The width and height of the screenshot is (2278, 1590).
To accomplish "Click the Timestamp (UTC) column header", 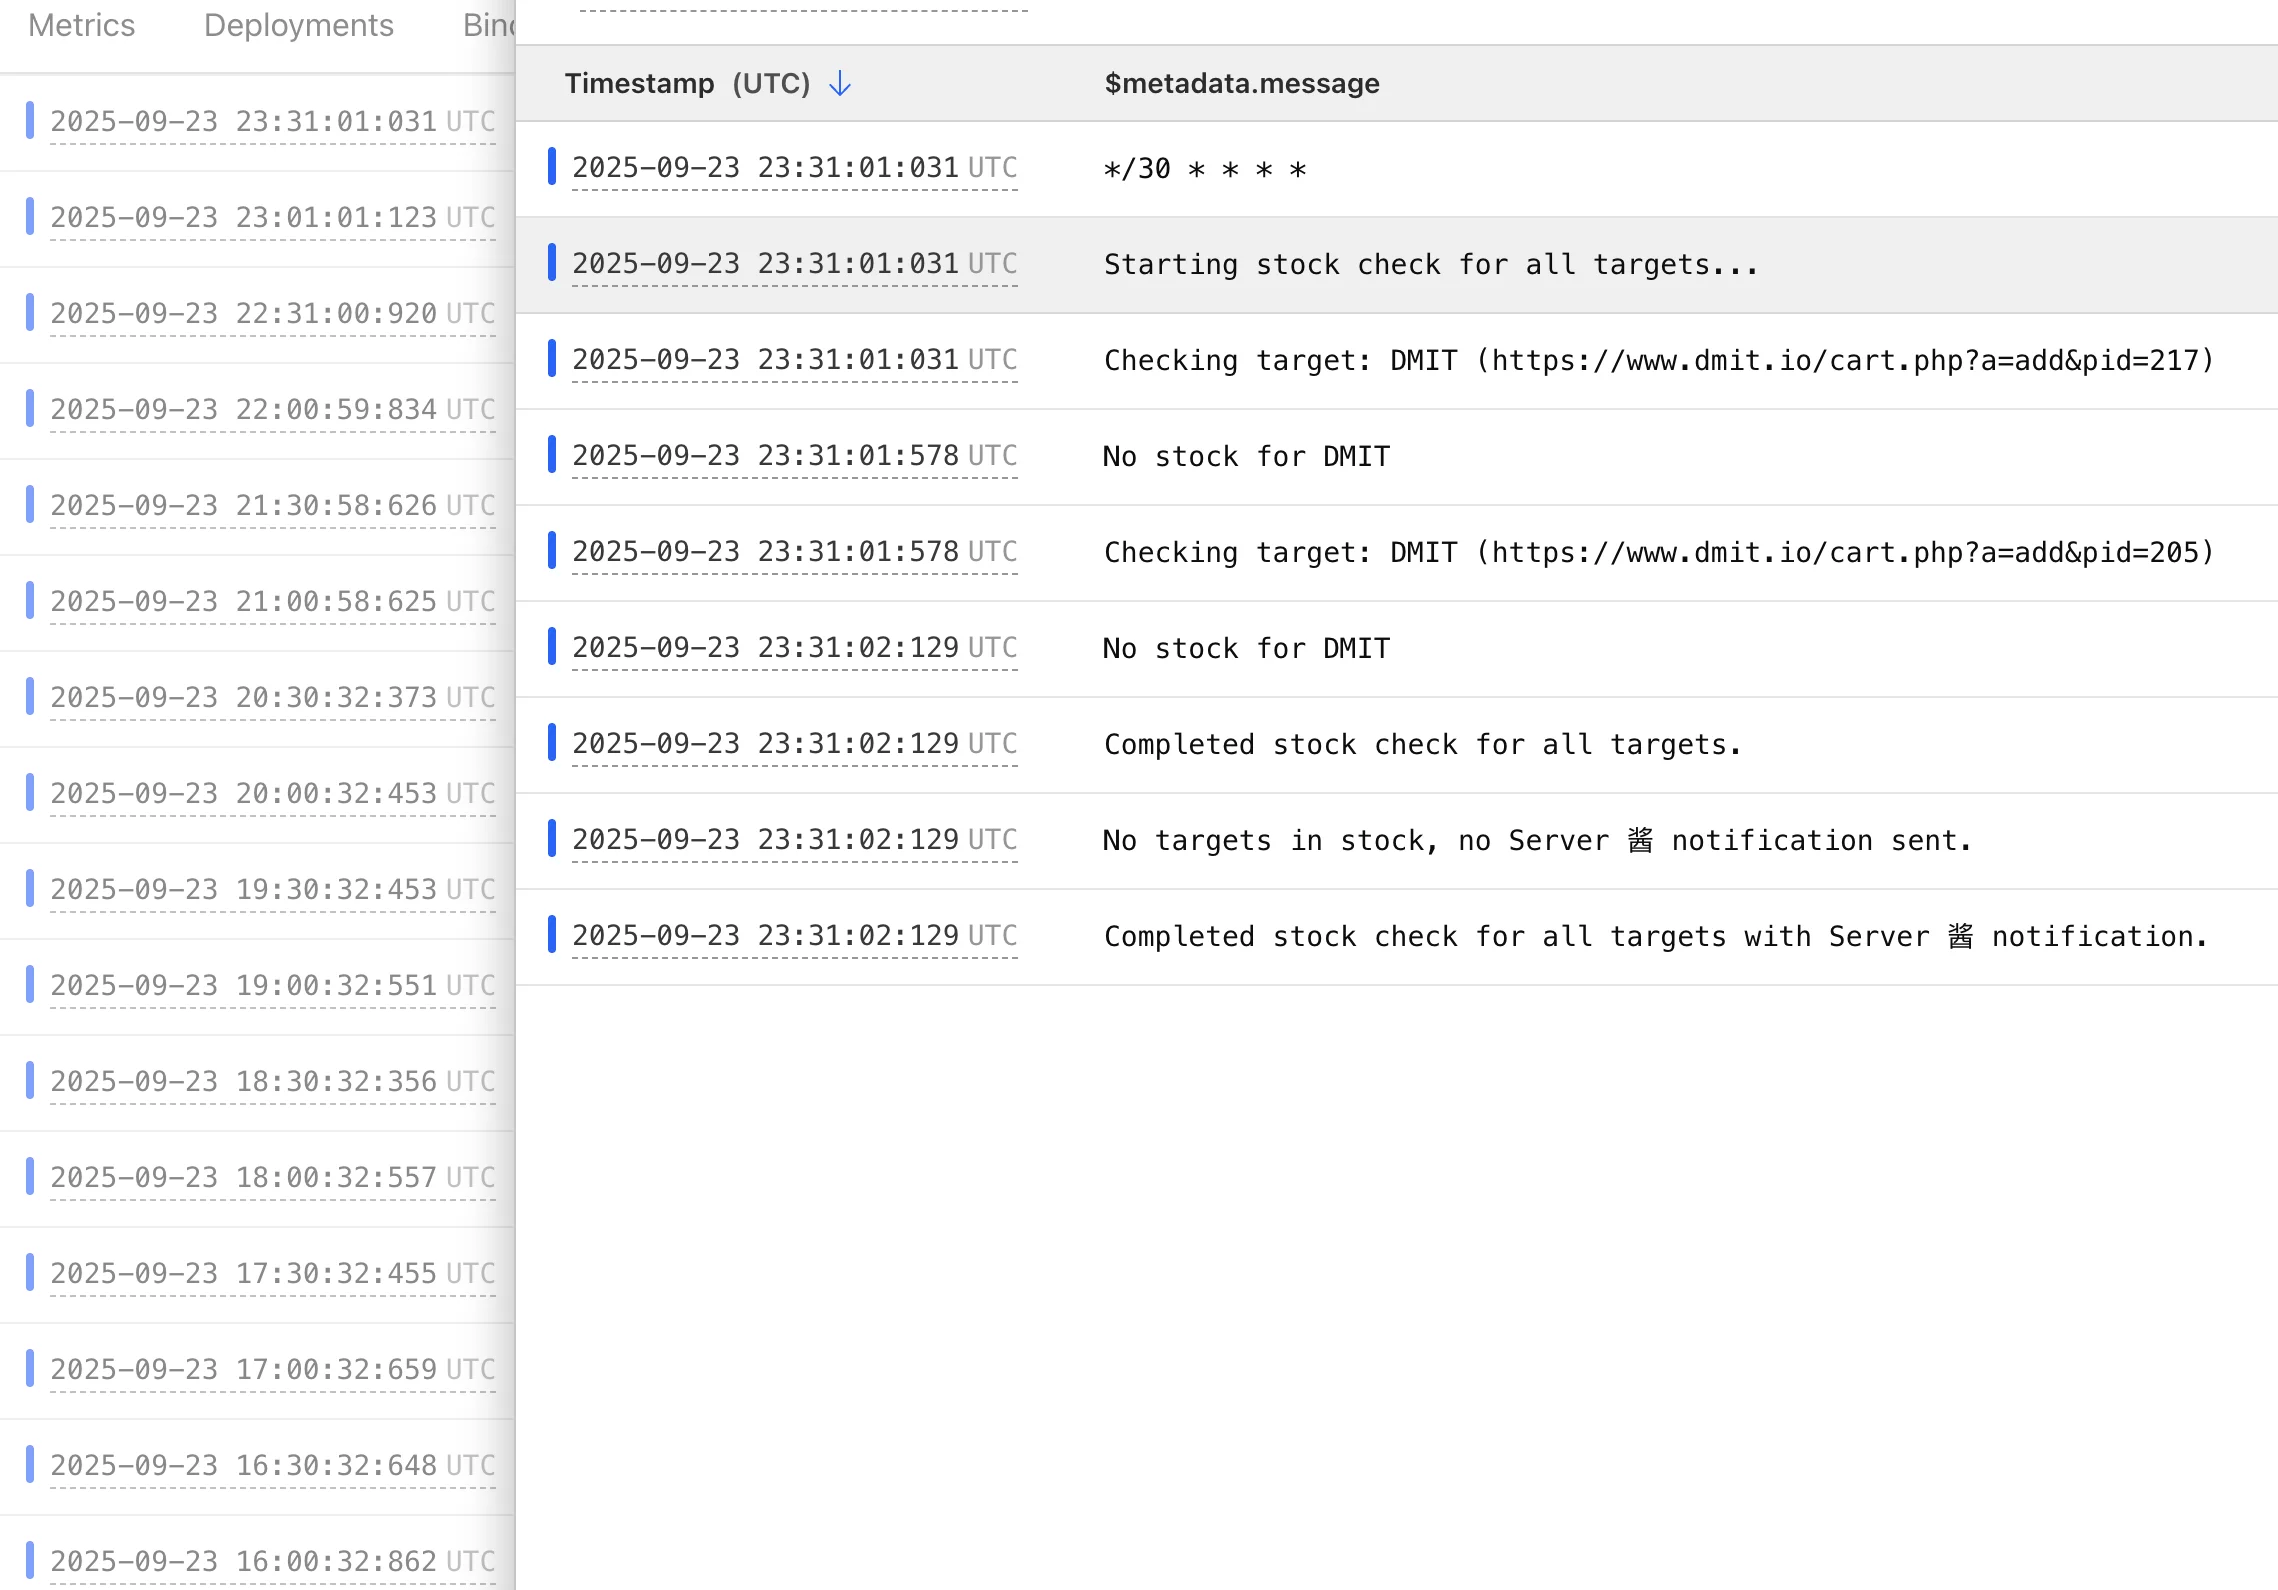I will pos(687,84).
